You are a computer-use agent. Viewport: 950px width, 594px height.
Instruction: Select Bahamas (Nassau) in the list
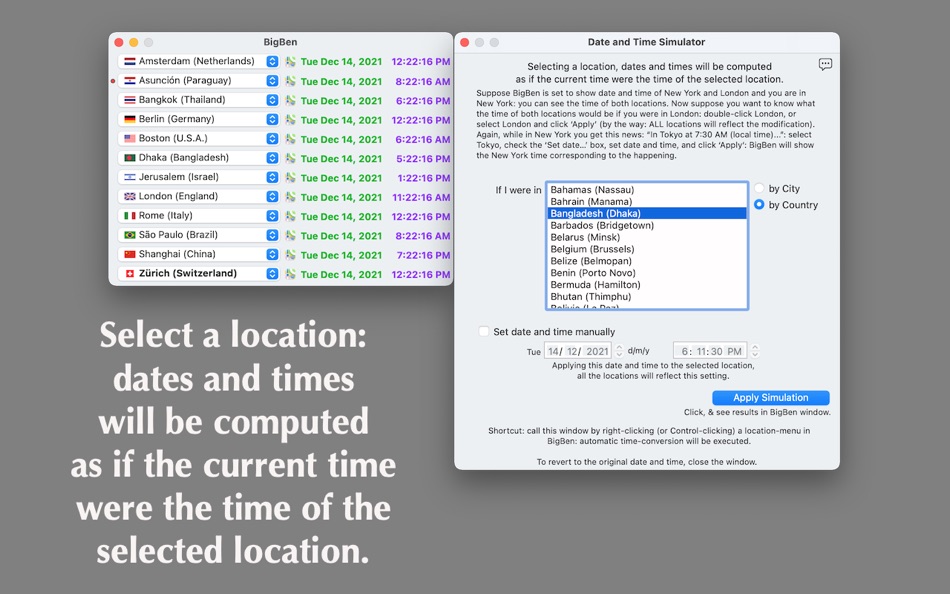click(647, 190)
